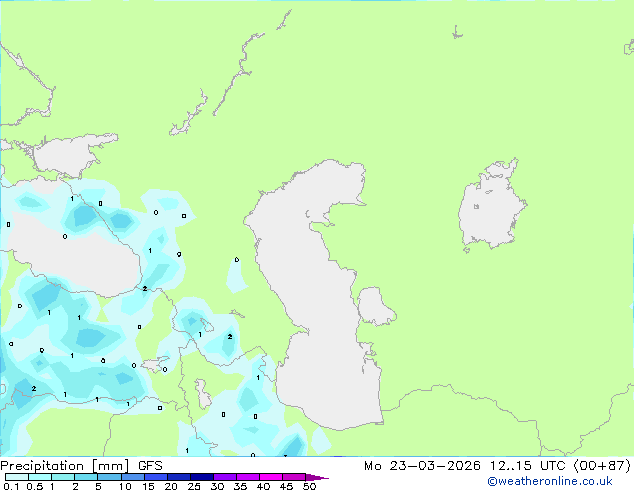Select the '12..15 UTC' time text
634x490 pixels.
527,466
